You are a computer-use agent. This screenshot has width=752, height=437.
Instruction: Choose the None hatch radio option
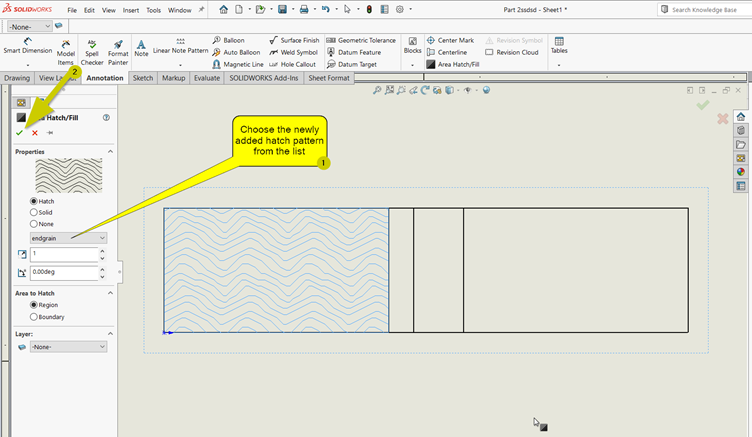coord(36,223)
